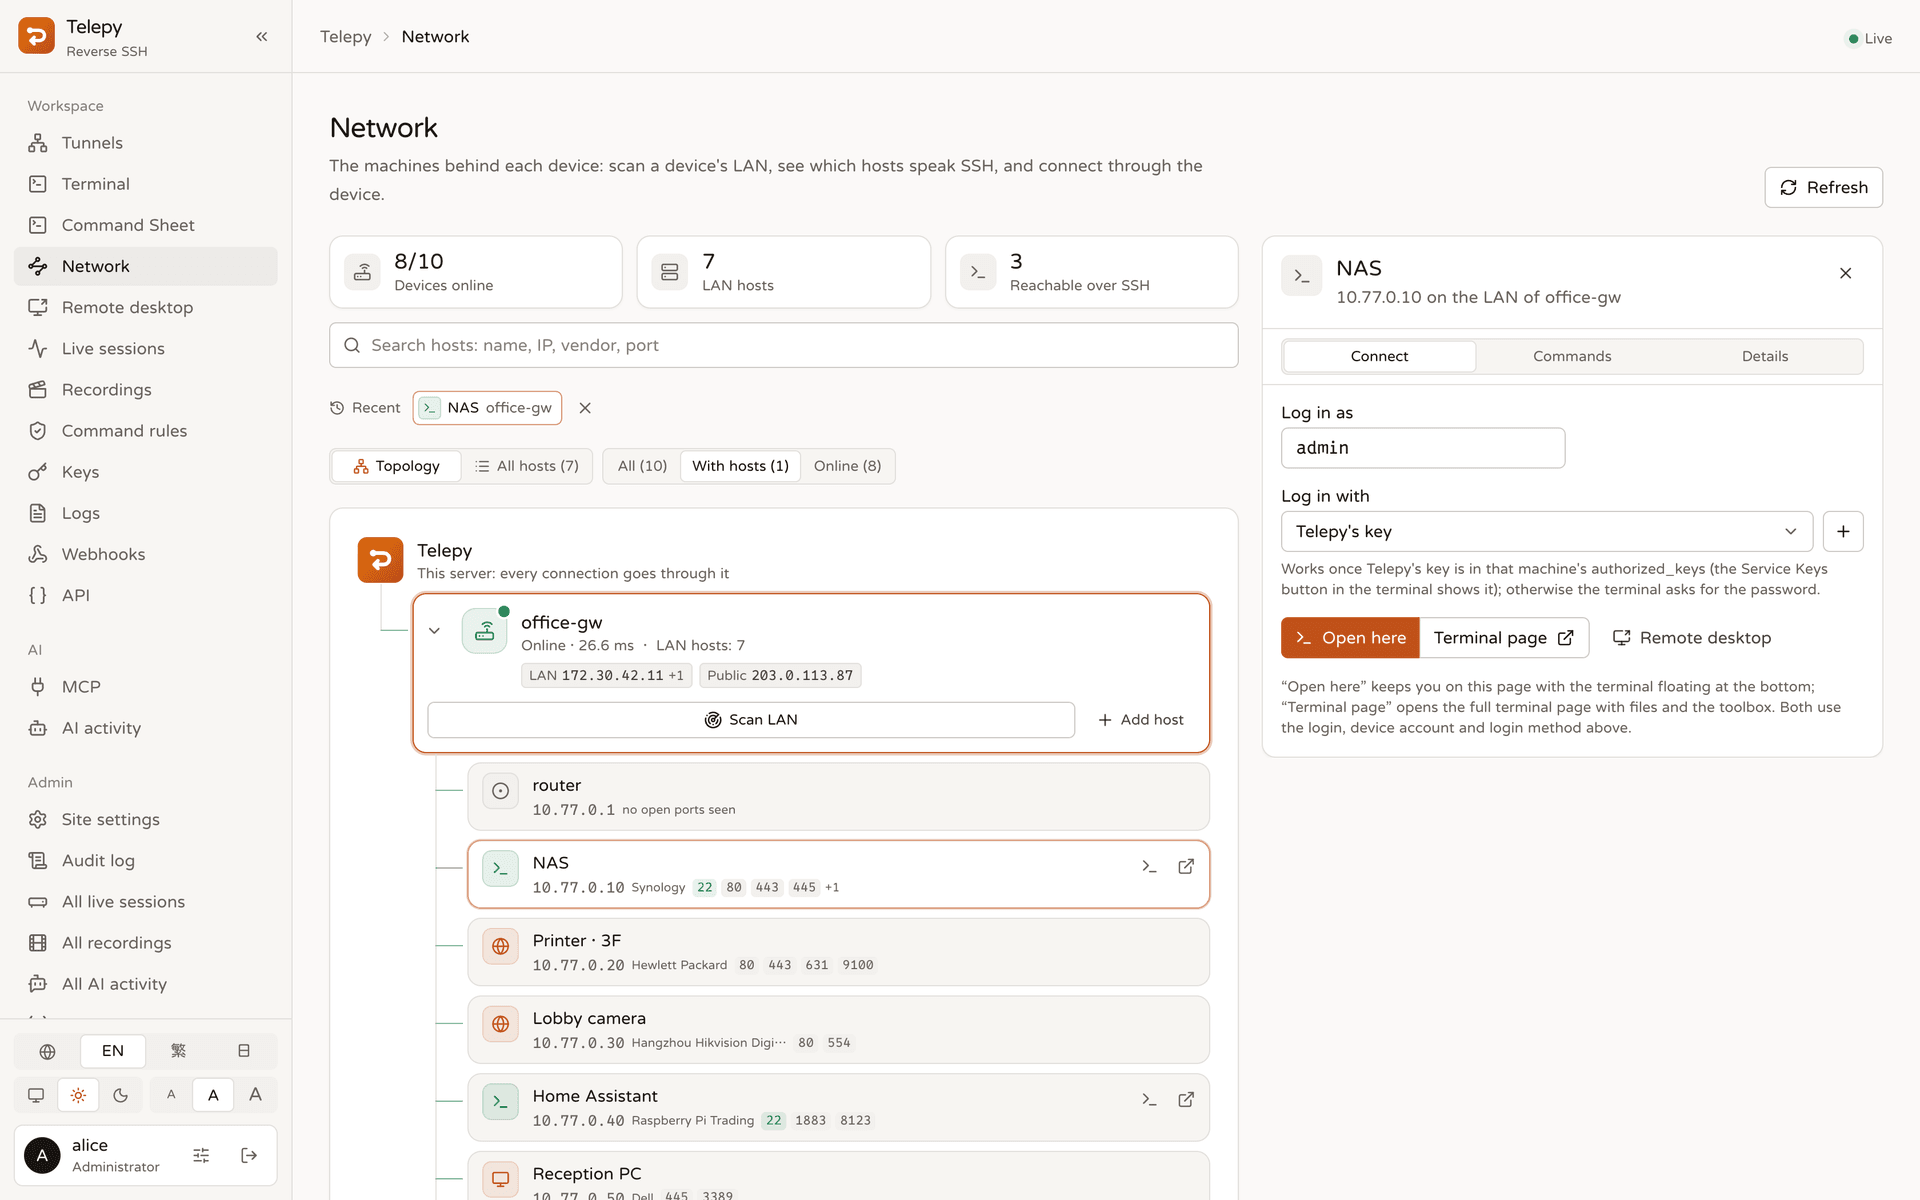The width and height of the screenshot is (1920, 1200).
Task: Clear recent hosts with X icon
Action: [585, 408]
